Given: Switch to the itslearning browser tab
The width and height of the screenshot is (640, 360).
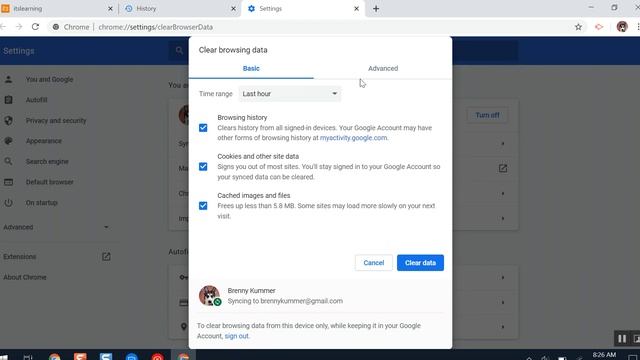Looking at the screenshot, I should tap(57, 9).
